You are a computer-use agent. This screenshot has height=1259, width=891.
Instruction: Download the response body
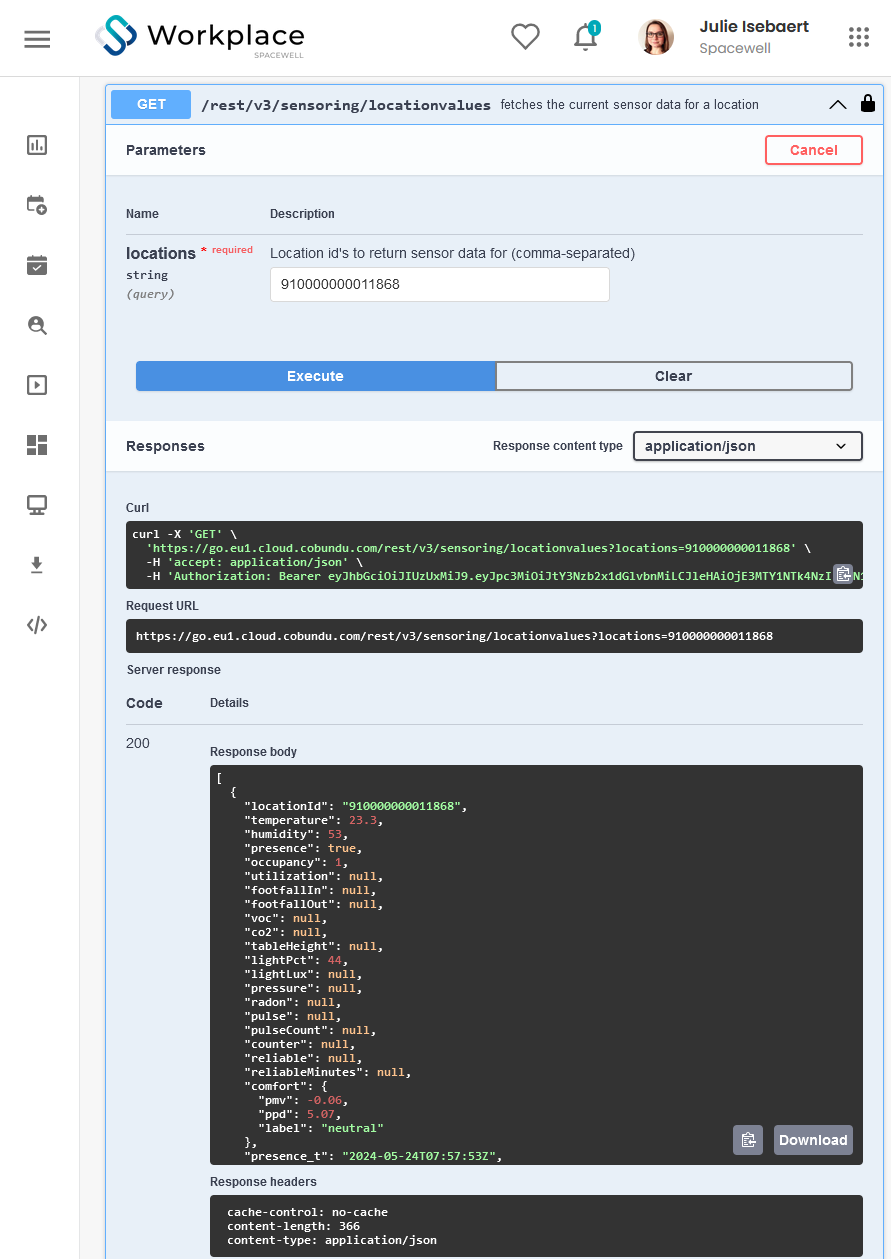tap(813, 1140)
